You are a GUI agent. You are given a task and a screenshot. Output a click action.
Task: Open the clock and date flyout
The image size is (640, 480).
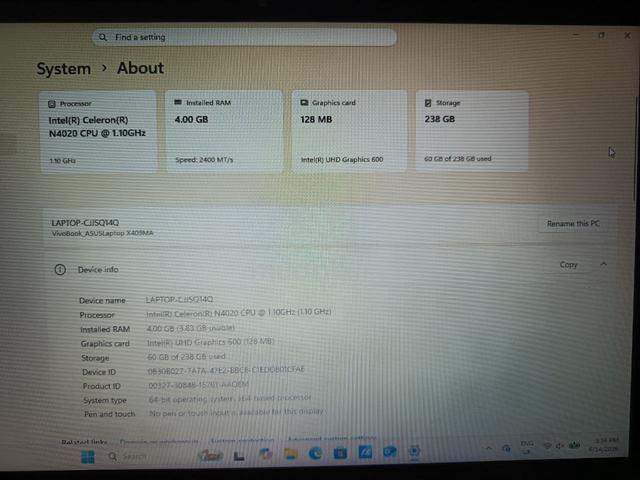pyautogui.click(x=604, y=444)
